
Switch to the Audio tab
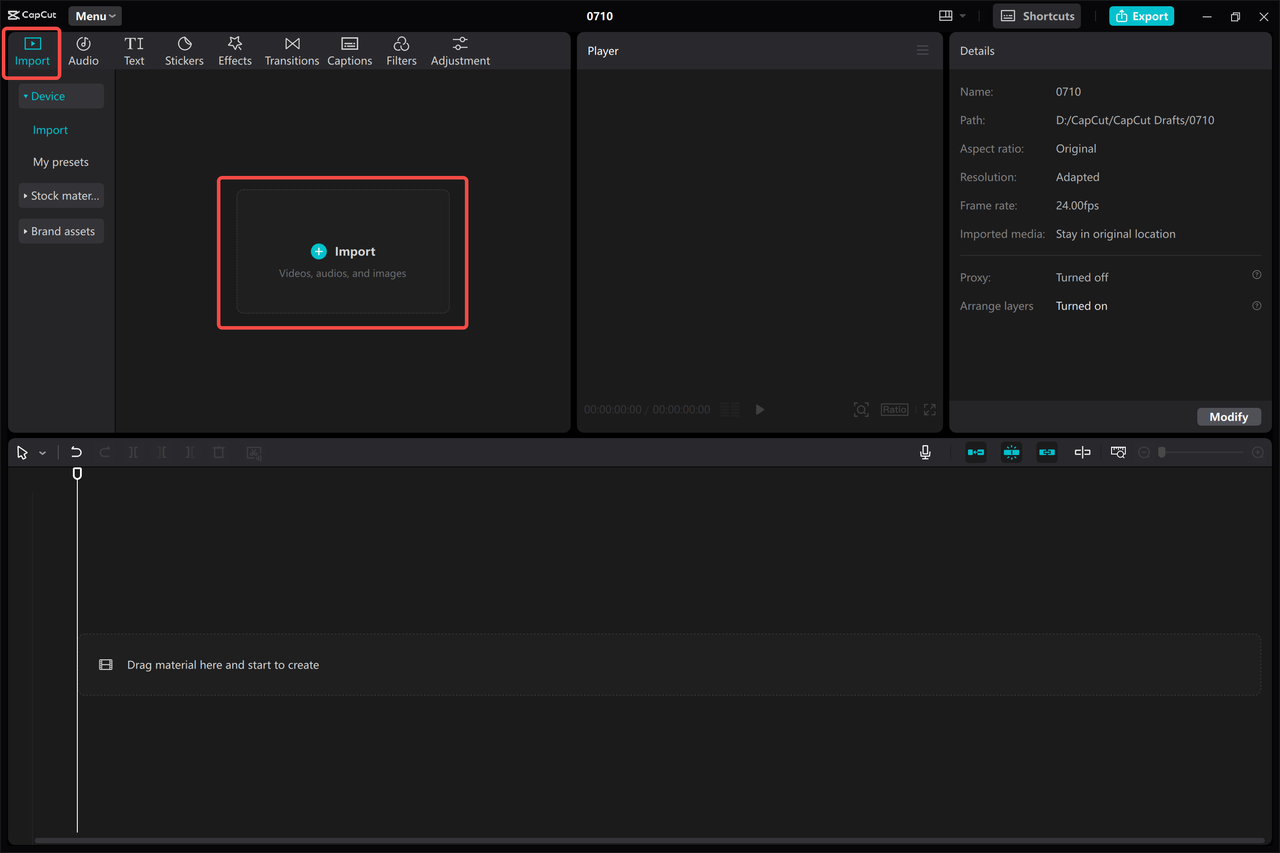[83, 50]
